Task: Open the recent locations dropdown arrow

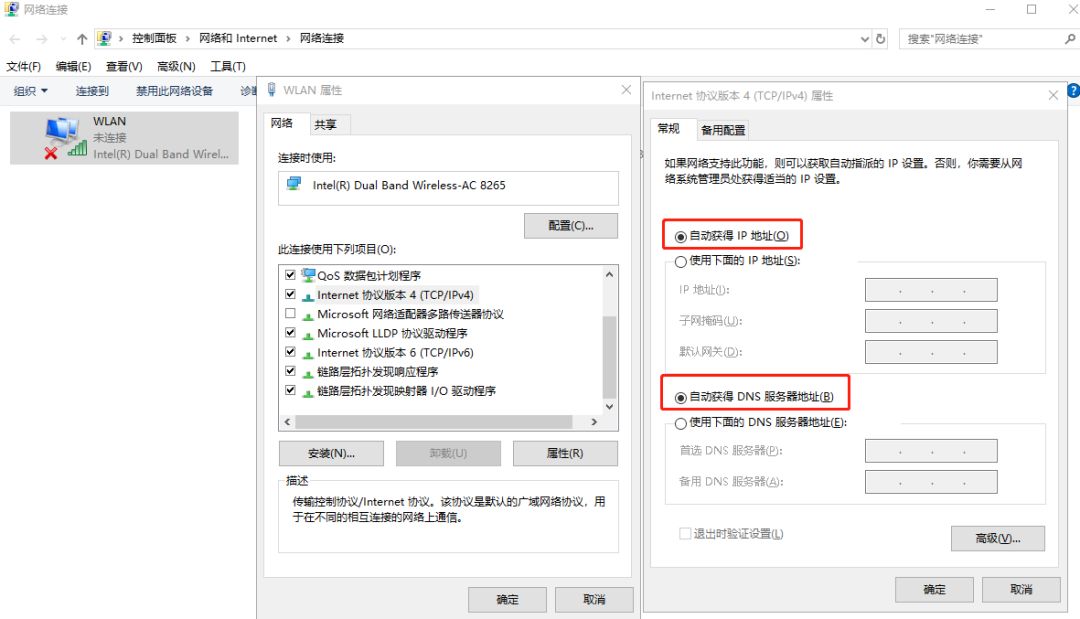Action: point(63,39)
